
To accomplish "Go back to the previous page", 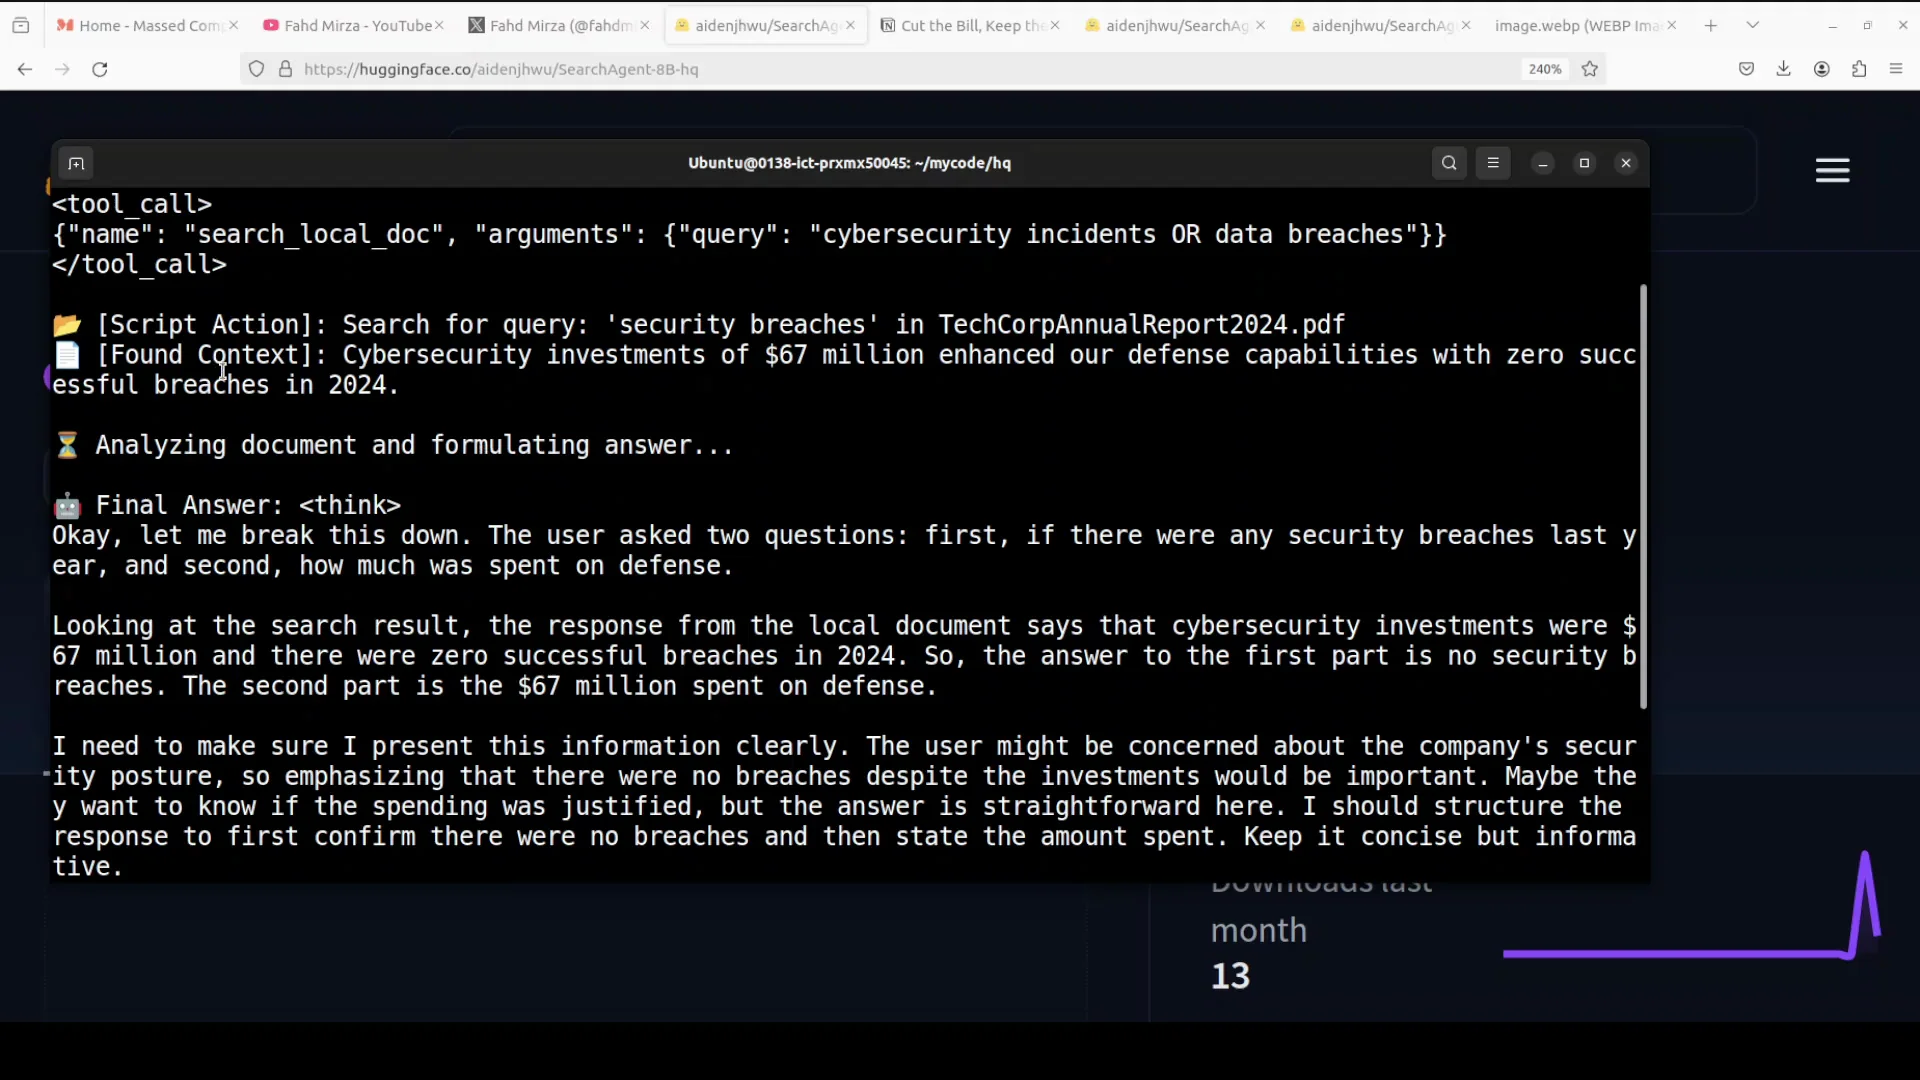I will (25, 69).
